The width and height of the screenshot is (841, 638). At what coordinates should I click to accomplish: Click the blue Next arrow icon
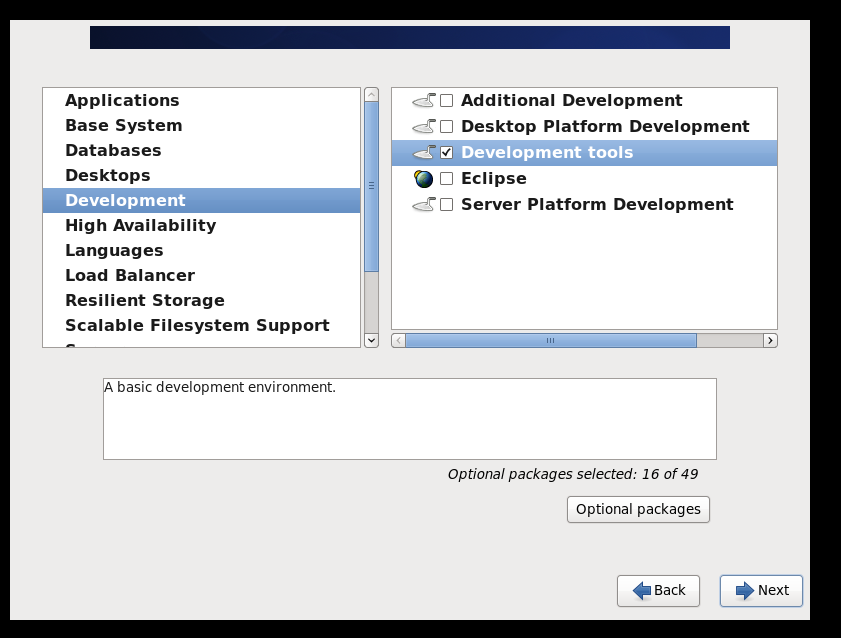tap(745, 591)
